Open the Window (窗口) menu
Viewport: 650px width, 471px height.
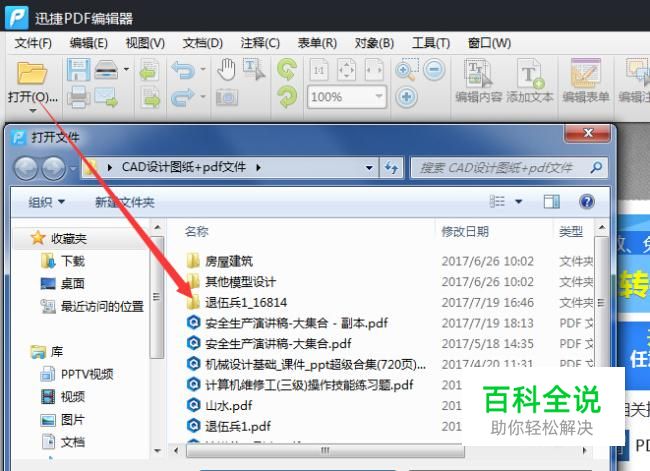pos(489,43)
